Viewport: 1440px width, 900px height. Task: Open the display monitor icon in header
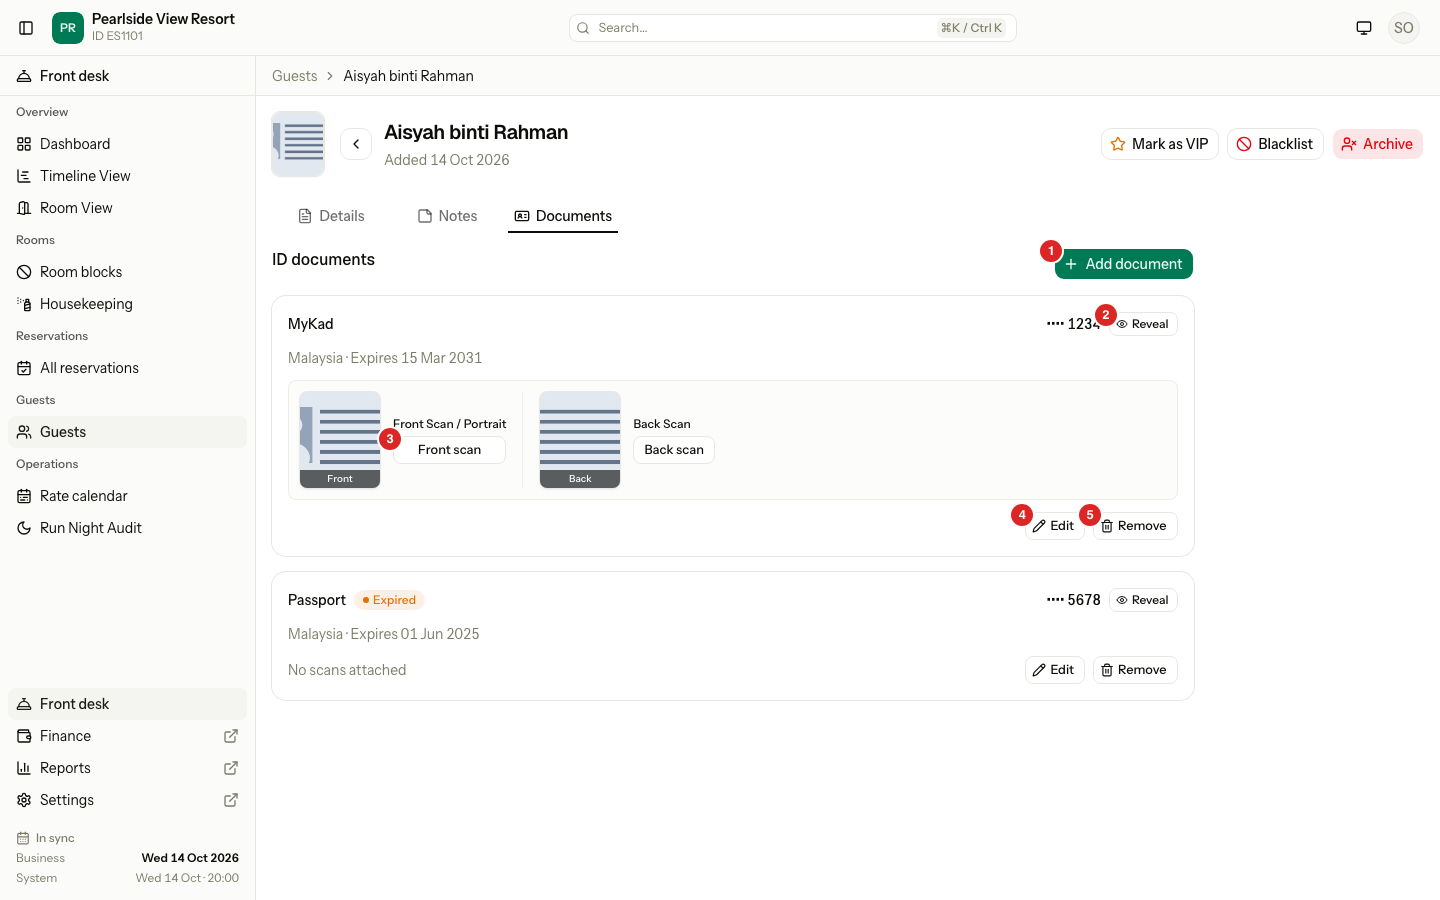click(1364, 28)
